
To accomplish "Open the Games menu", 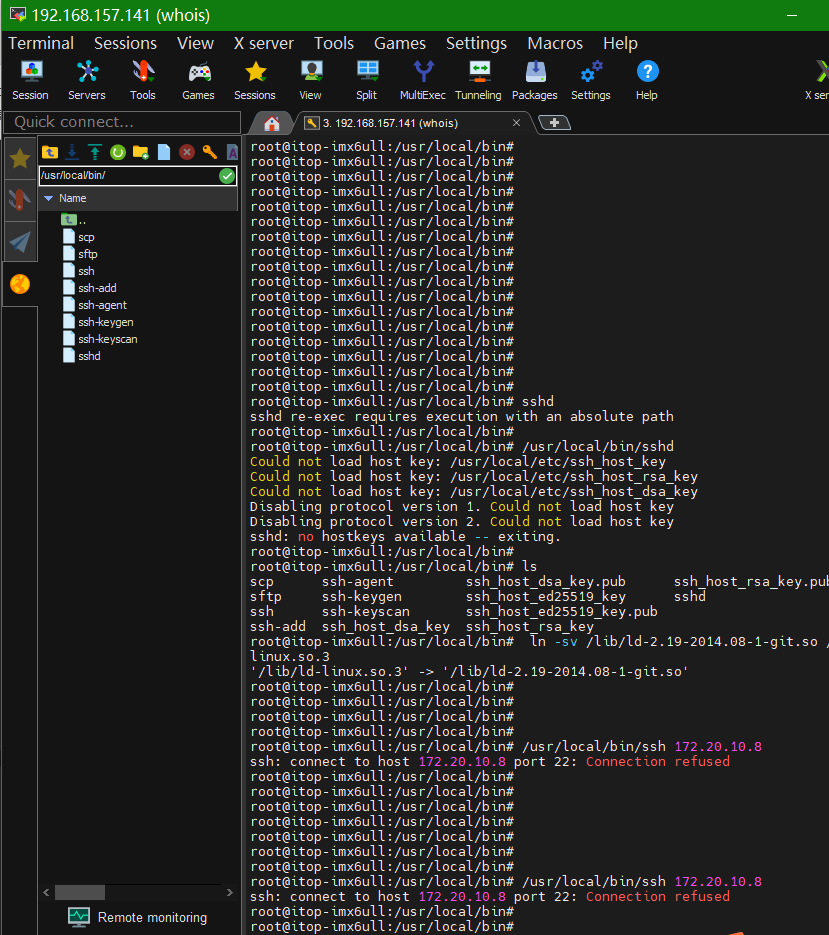I will (400, 44).
